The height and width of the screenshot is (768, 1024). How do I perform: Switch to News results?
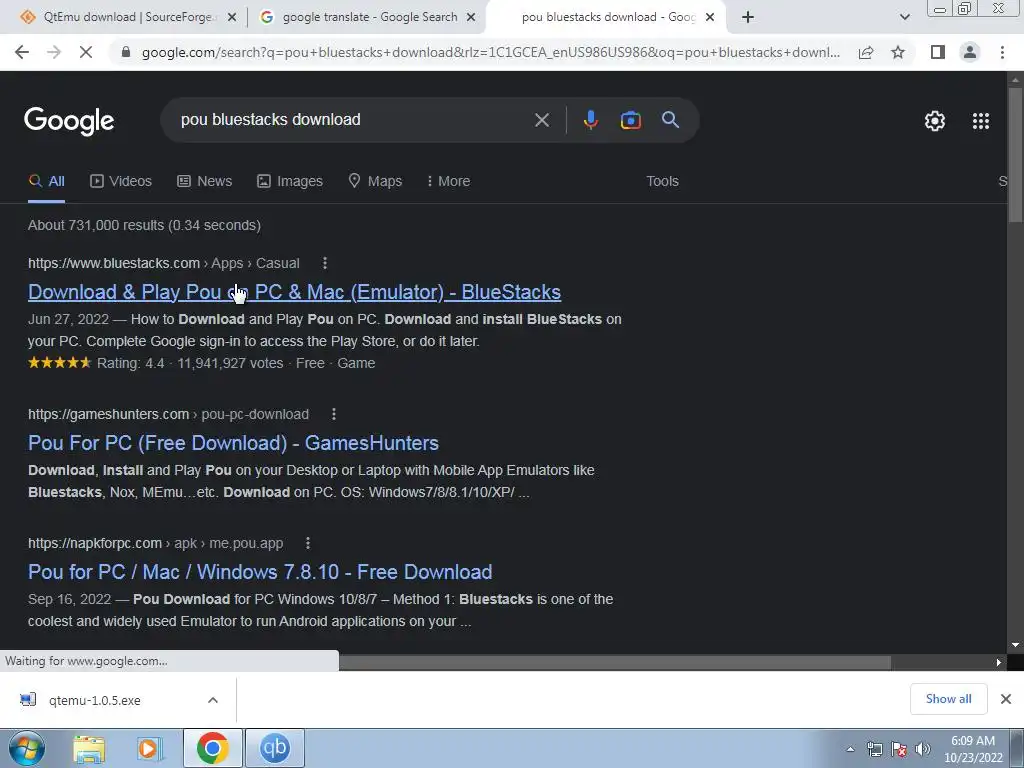[204, 181]
